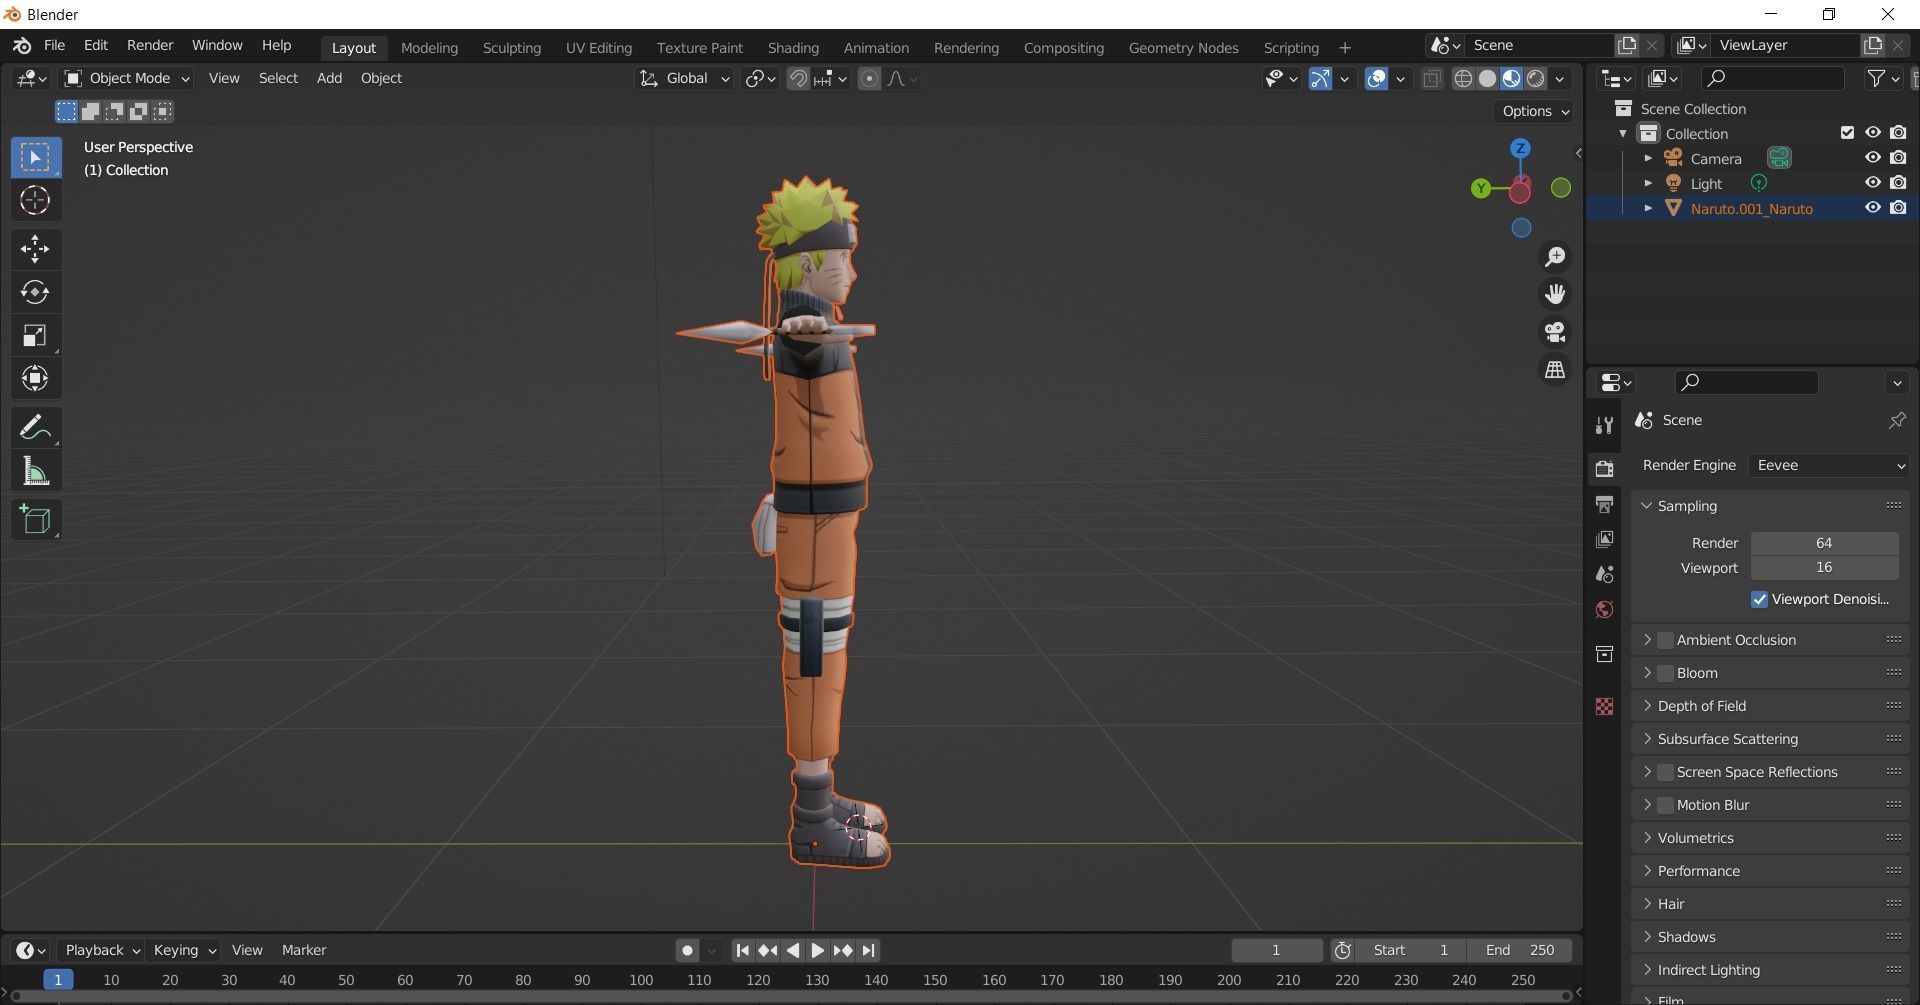Open the File menu
This screenshot has width=1920, height=1005.
tap(54, 45)
